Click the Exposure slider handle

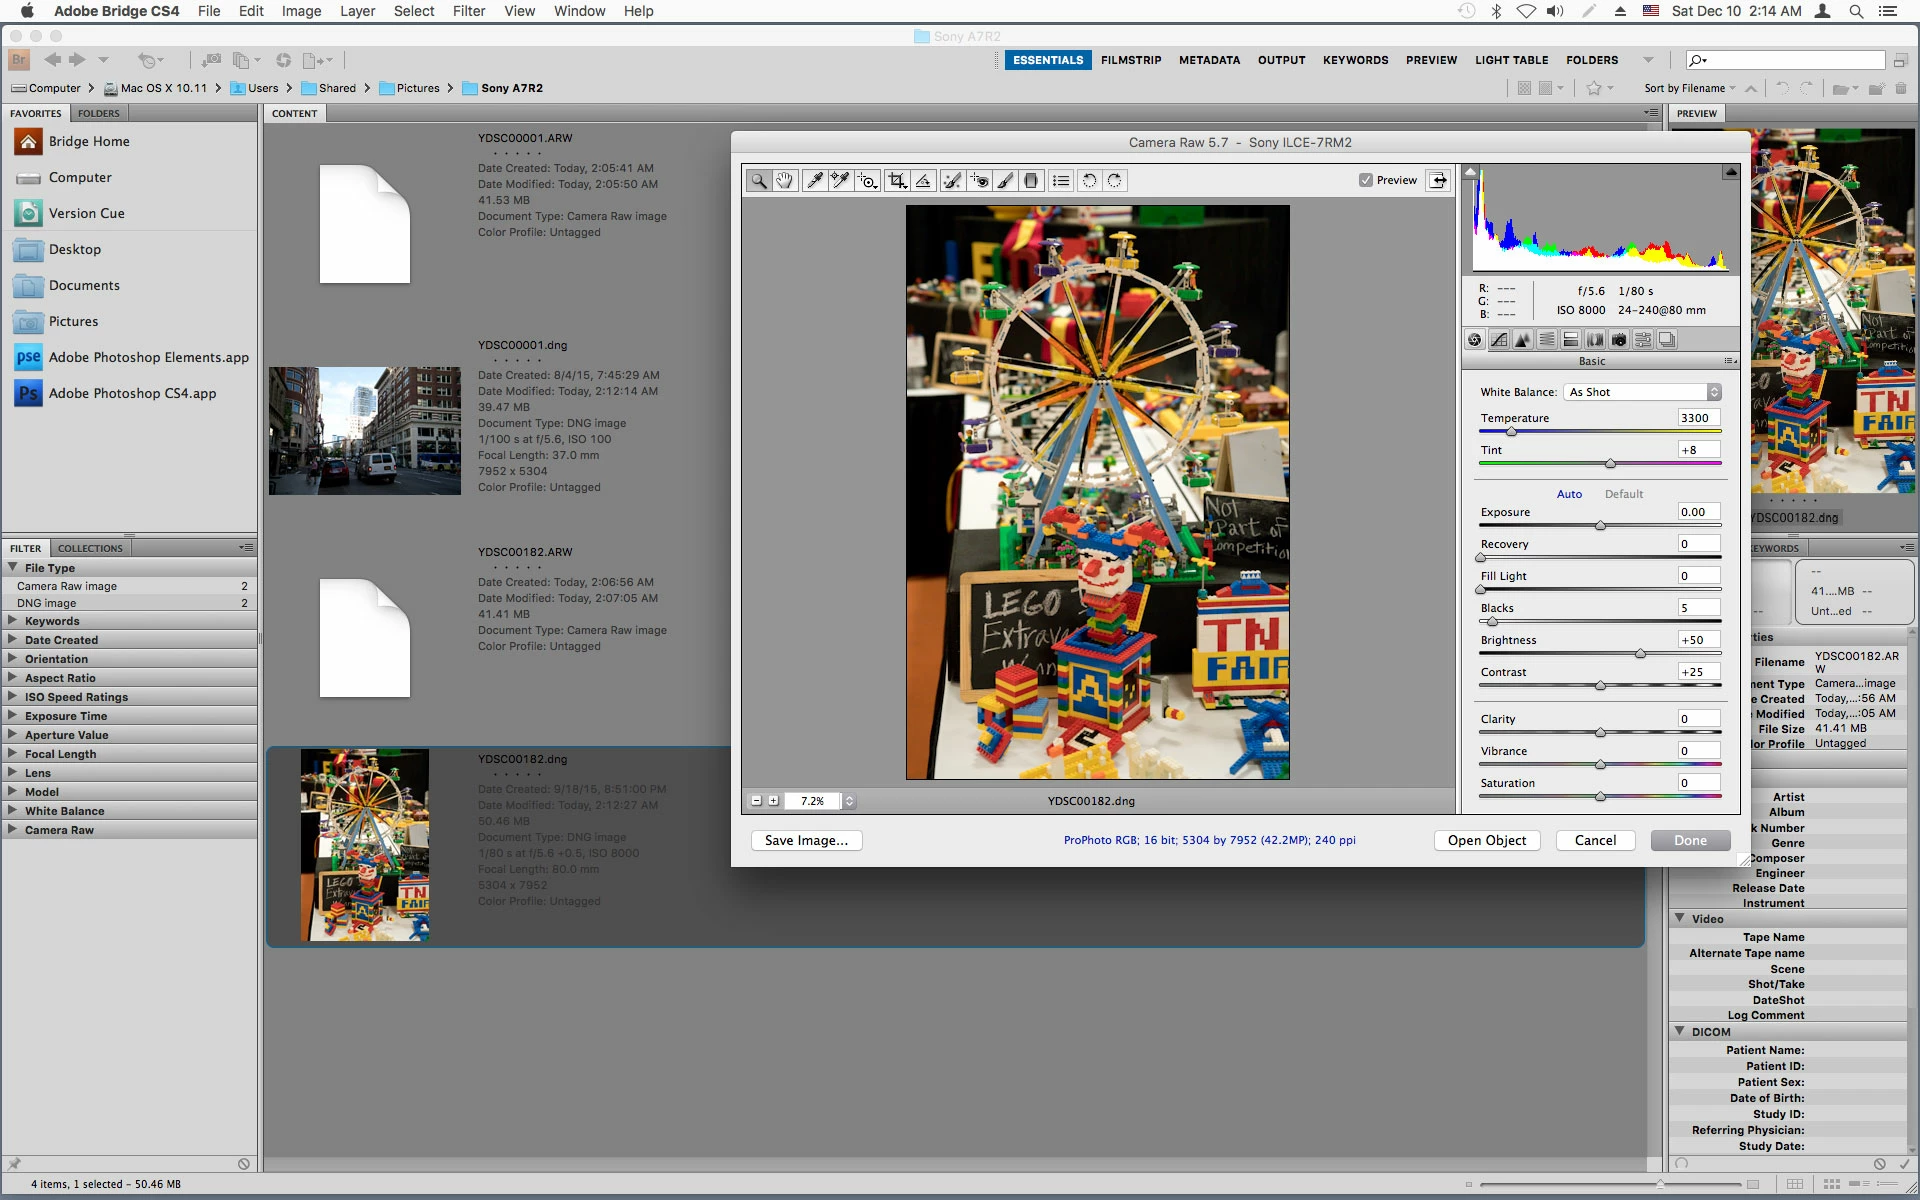click(1600, 526)
